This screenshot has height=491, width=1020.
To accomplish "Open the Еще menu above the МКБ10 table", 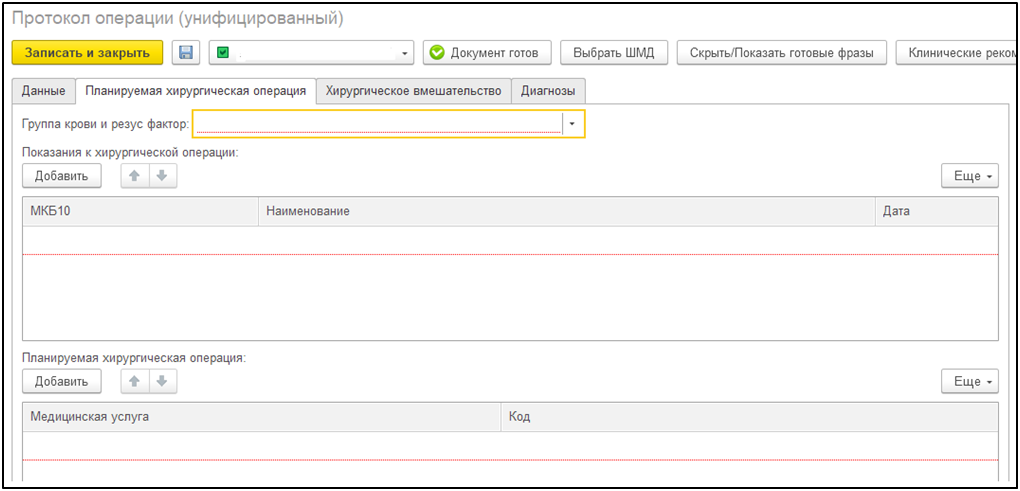I will (969, 176).
